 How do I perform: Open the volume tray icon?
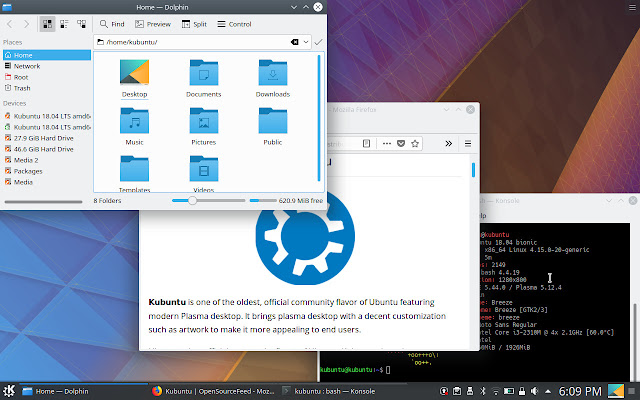[534, 391]
